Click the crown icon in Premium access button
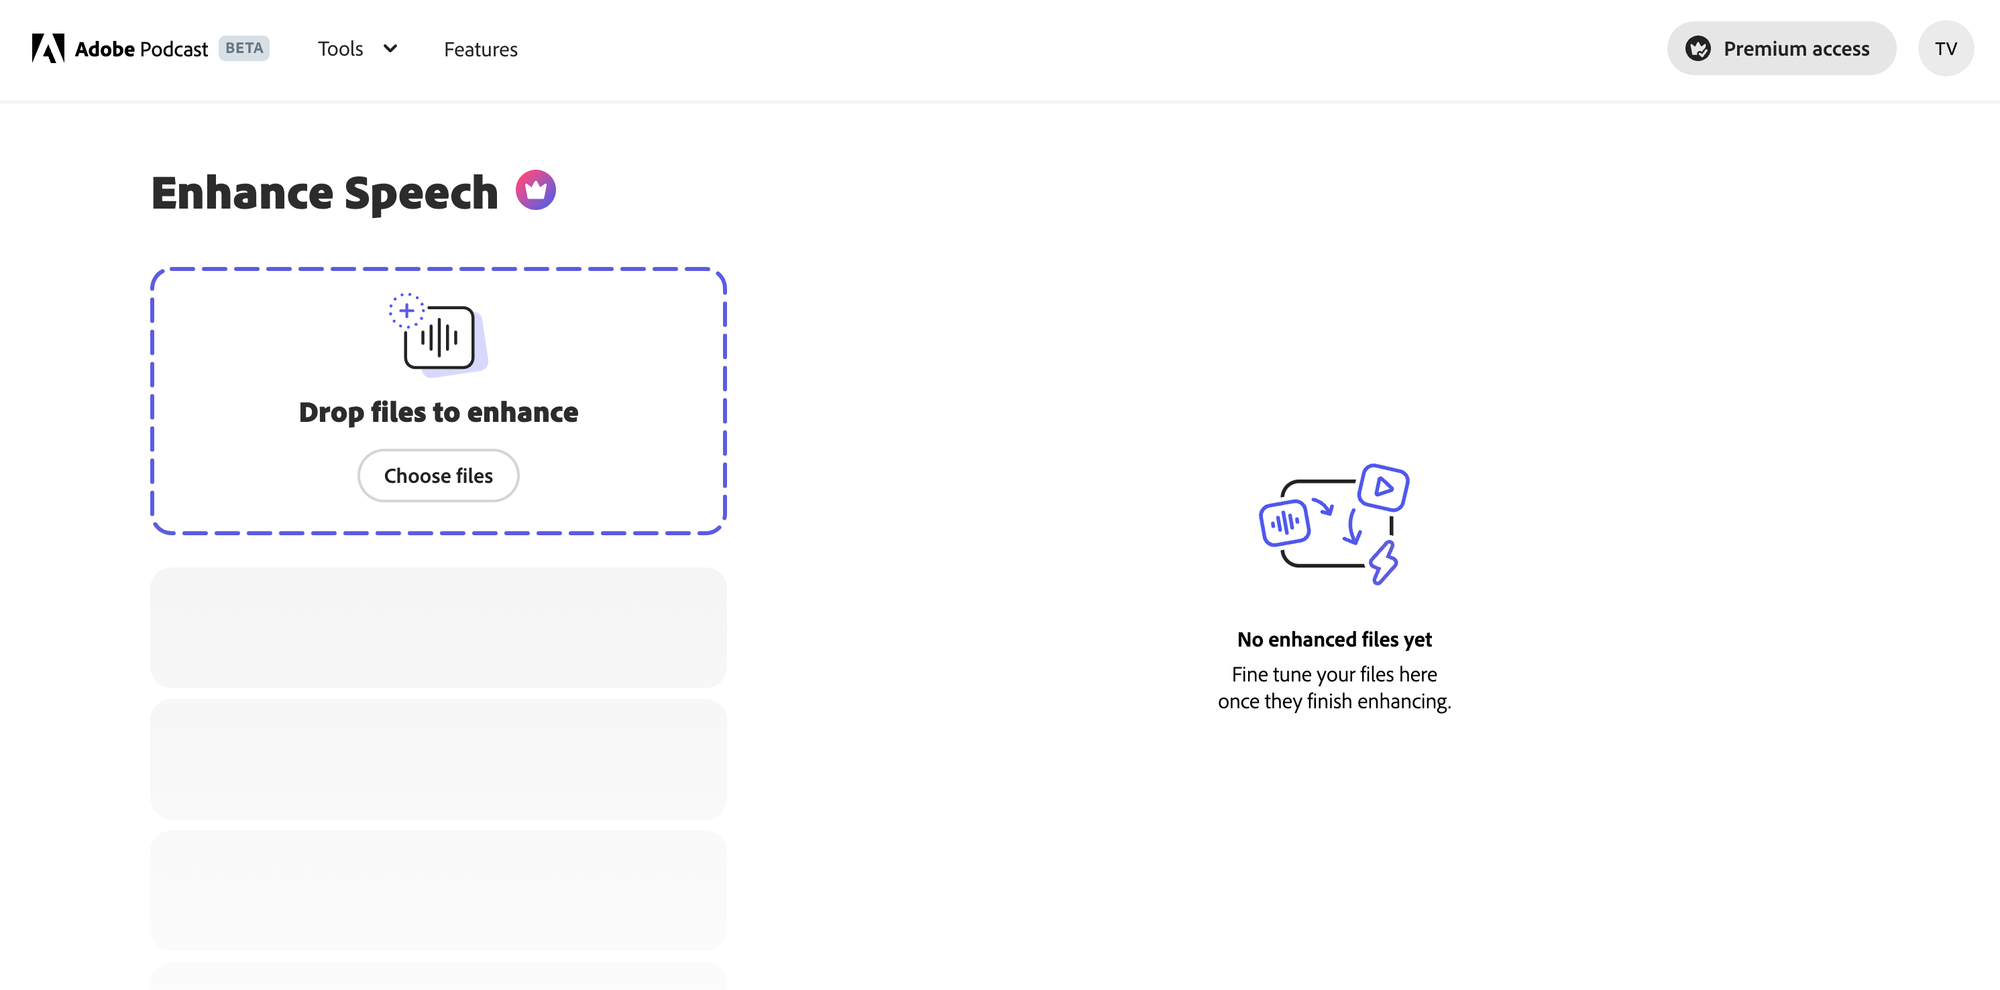Image resolution: width=2000 pixels, height=990 pixels. point(1697,48)
